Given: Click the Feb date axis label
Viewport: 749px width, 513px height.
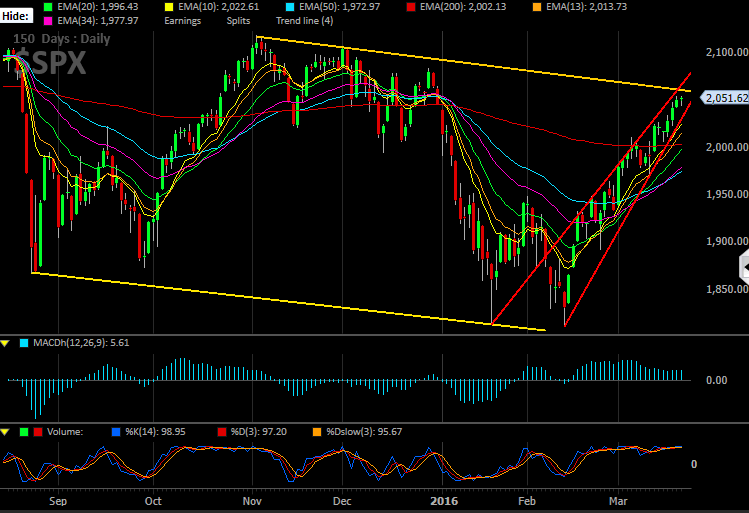Looking at the screenshot, I should click(x=527, y=501).
